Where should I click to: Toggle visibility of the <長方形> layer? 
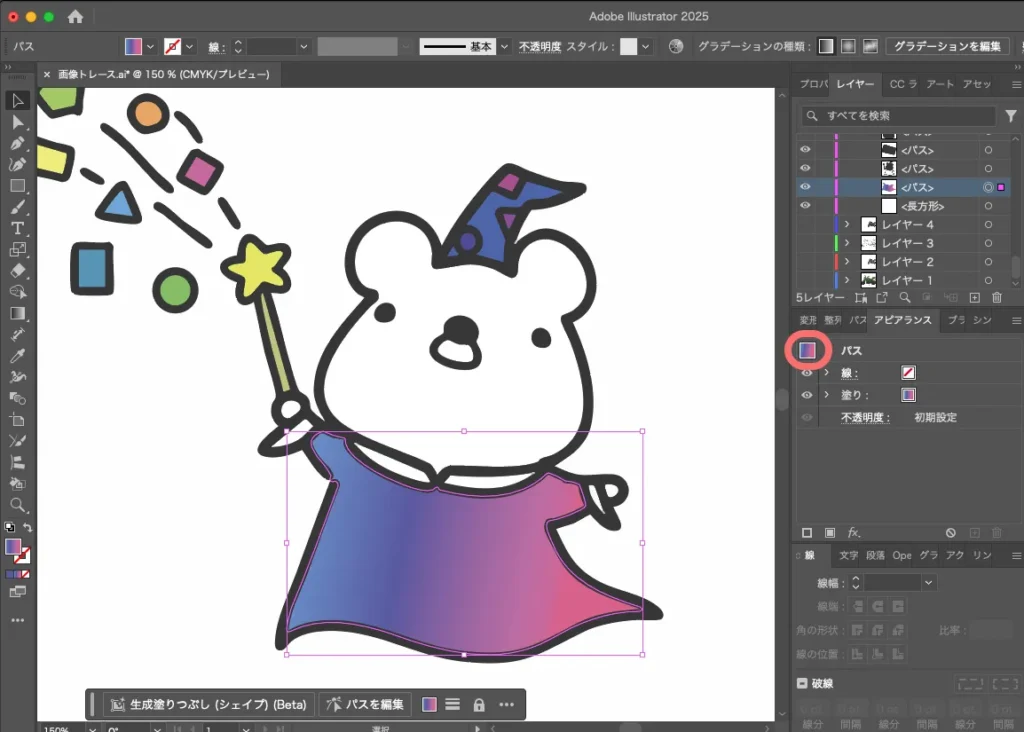tap(805, 206)
